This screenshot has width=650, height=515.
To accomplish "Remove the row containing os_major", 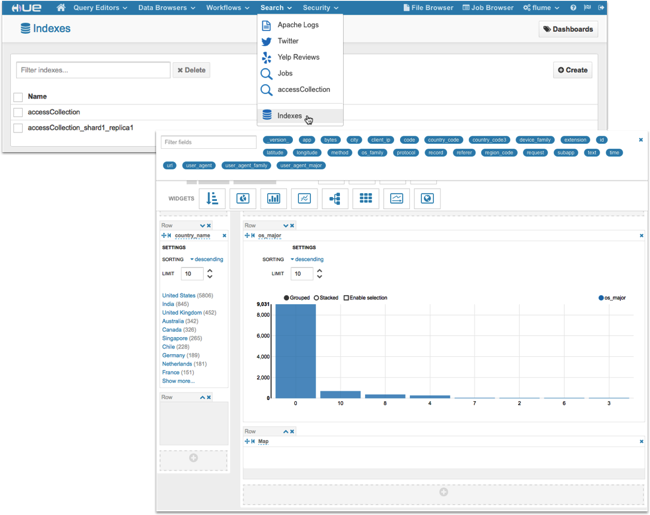I will (292, 226).
